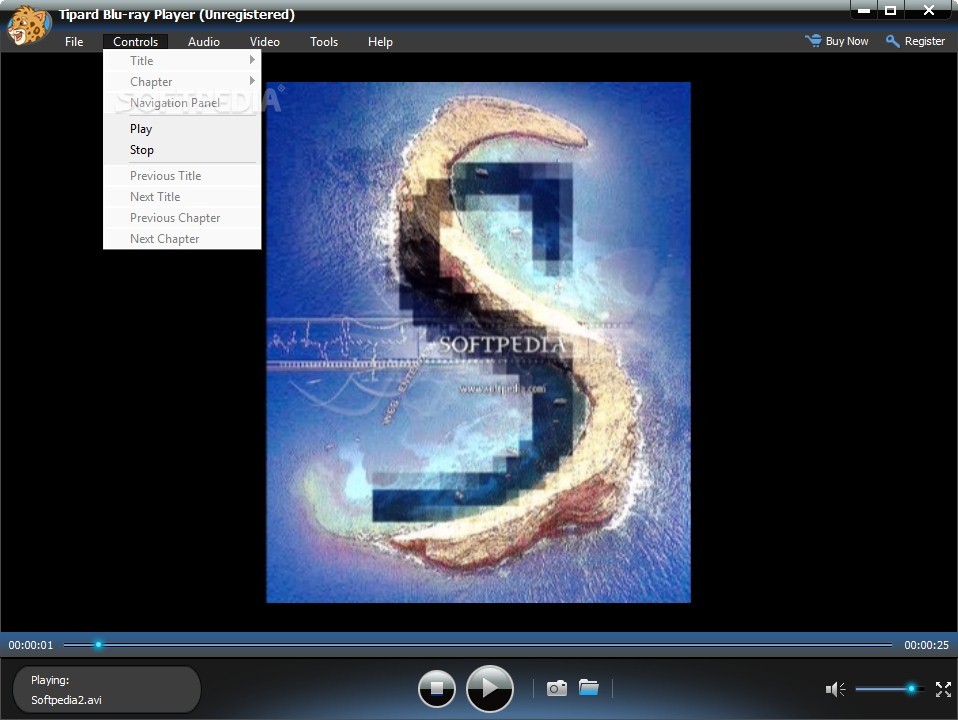Minimize the Tipard player window

tap(864, 10)
